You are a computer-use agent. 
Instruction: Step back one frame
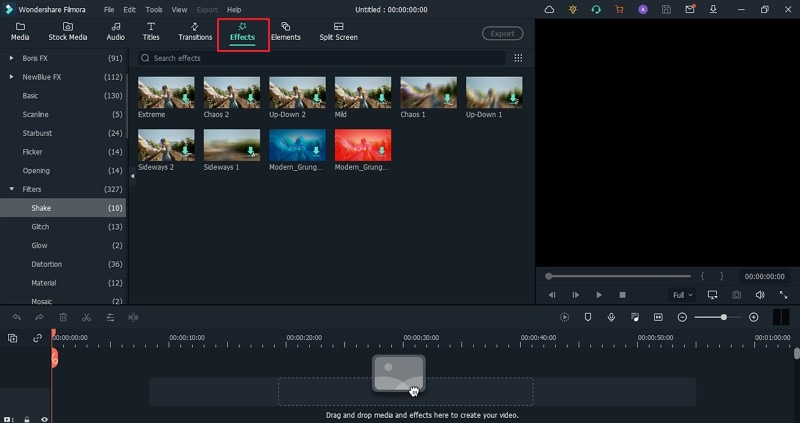click(x=552, y=295)
